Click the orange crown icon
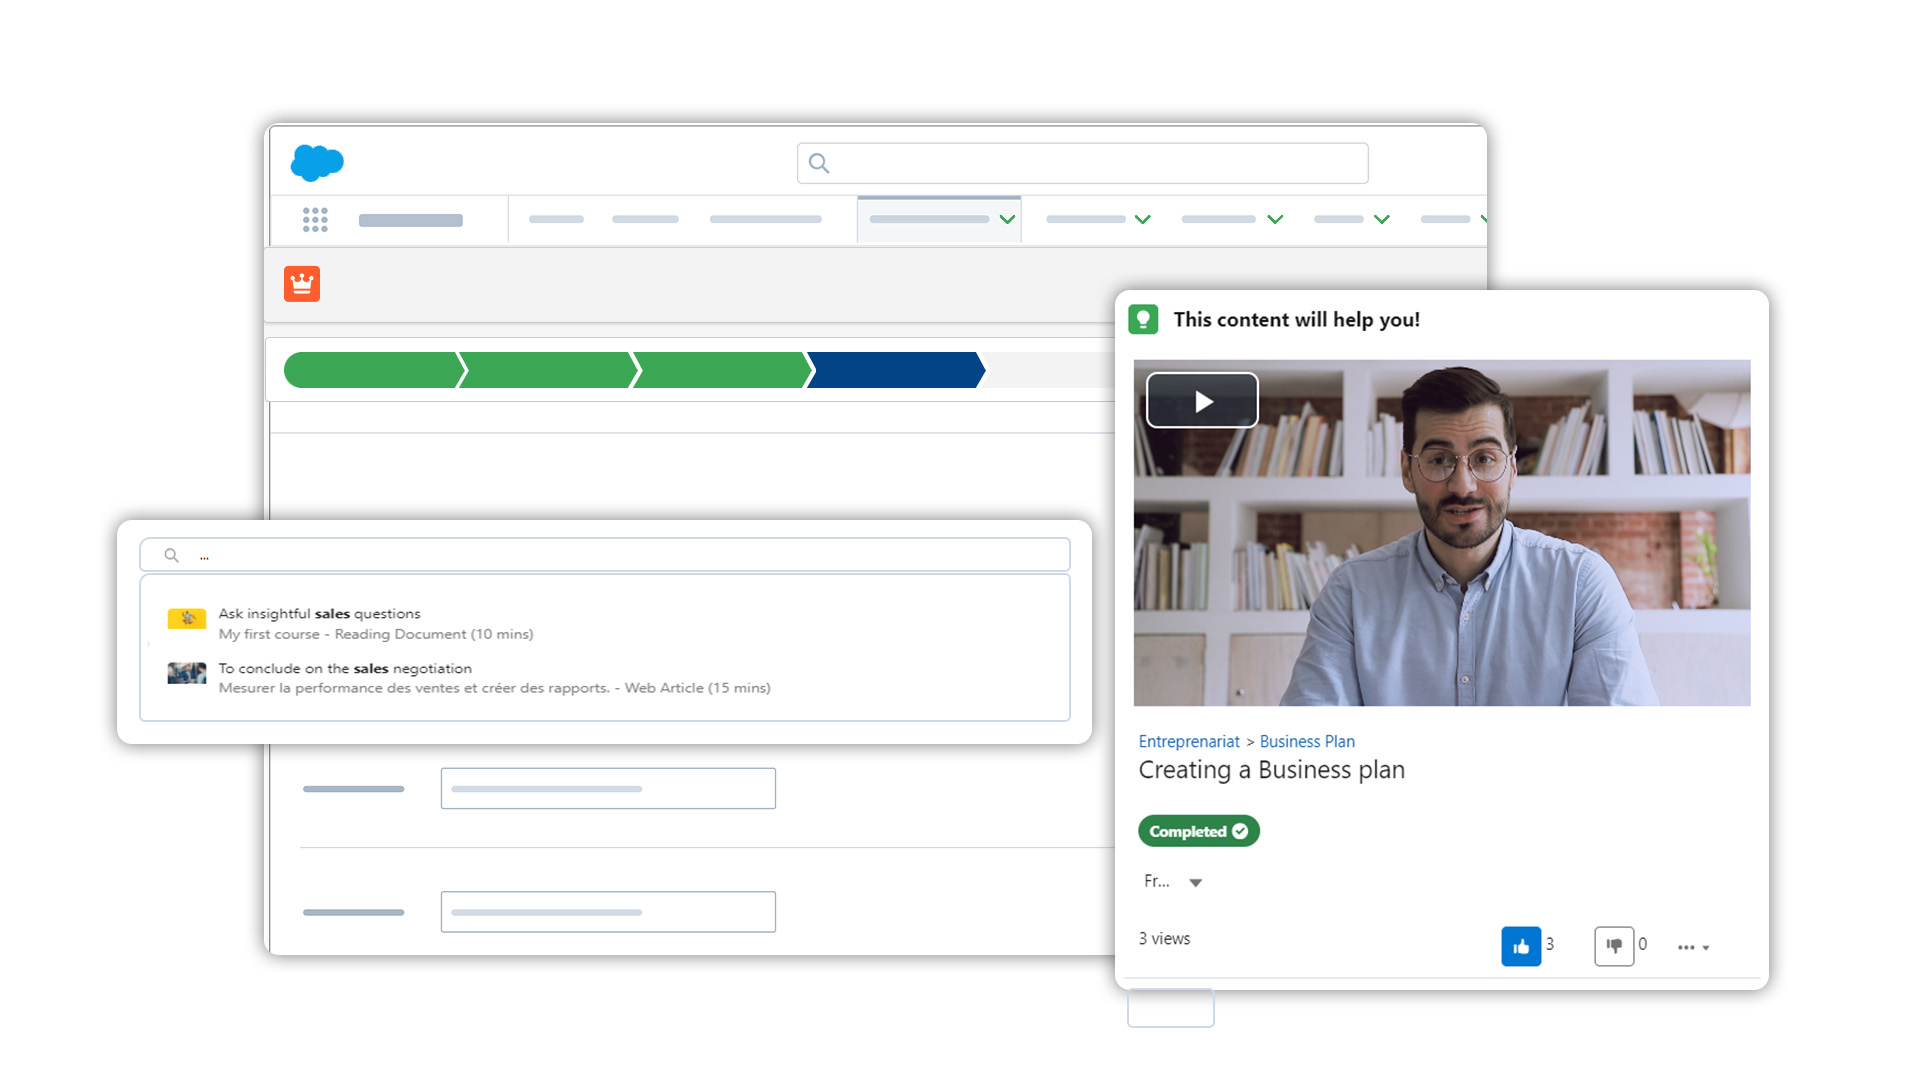 pos(302,284)
